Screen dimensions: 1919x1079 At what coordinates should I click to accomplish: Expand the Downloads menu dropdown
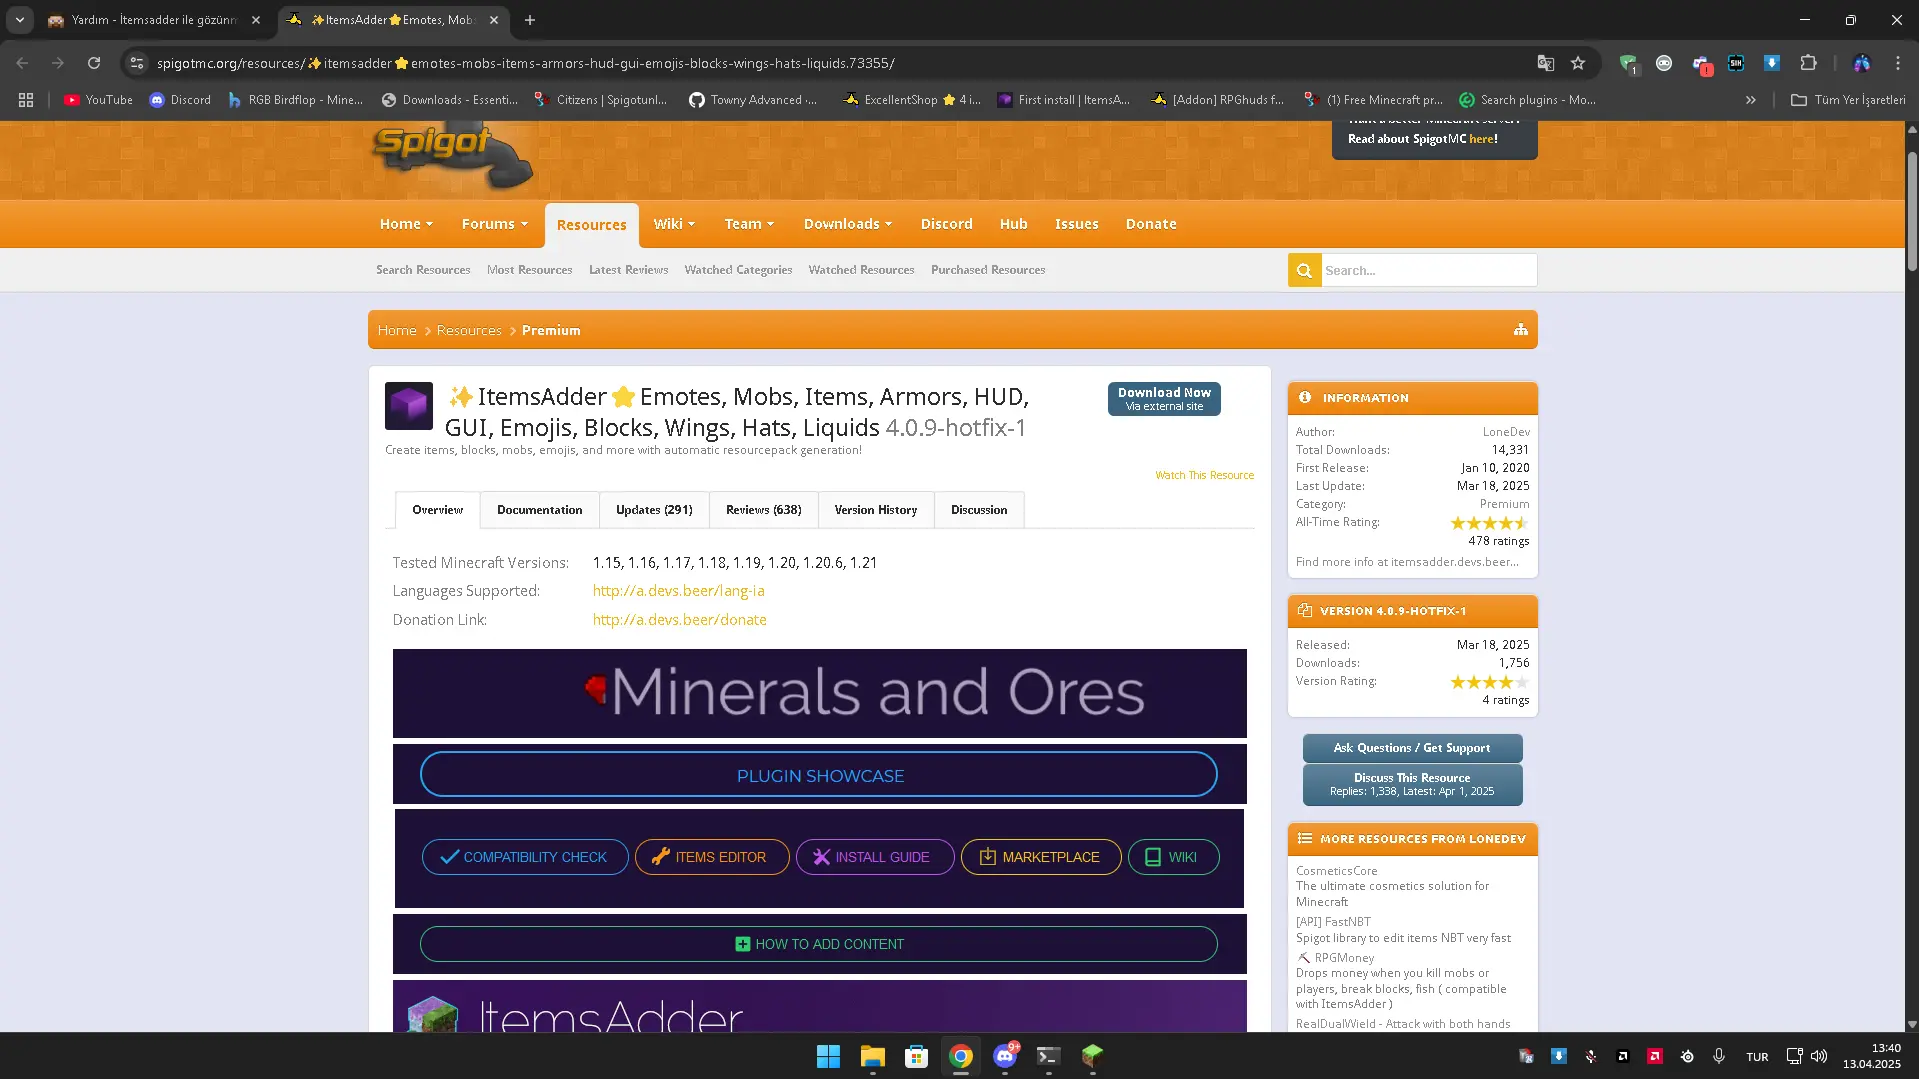(848, 224)
